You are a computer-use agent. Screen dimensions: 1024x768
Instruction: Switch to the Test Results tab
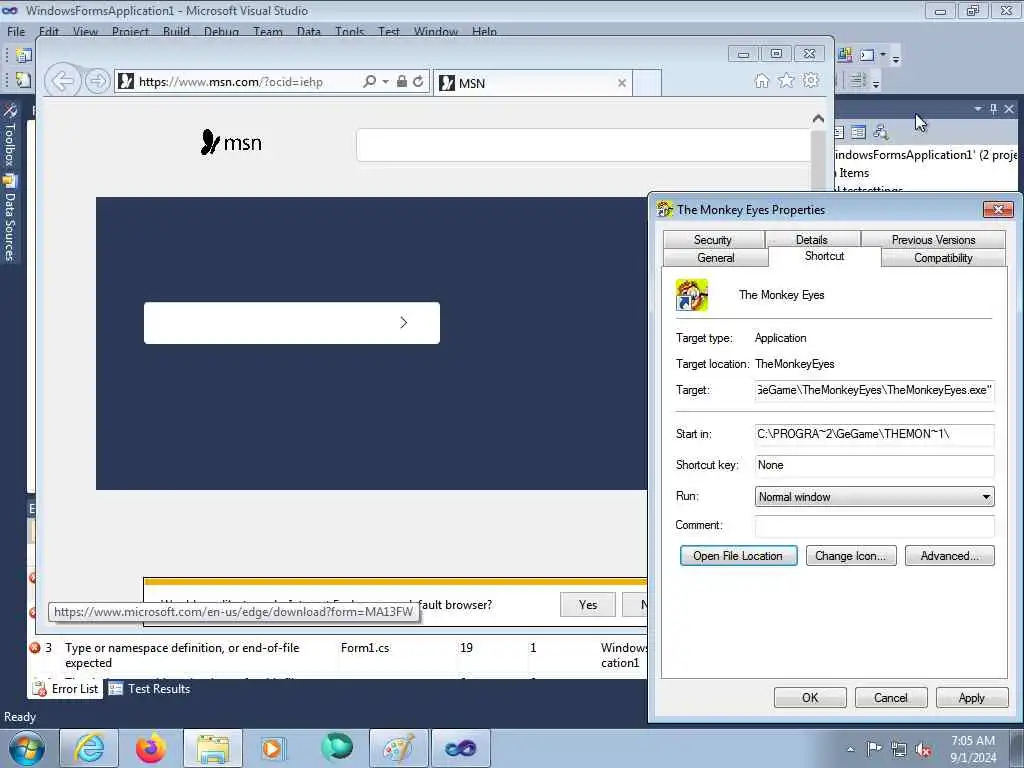tap(150, 689)
